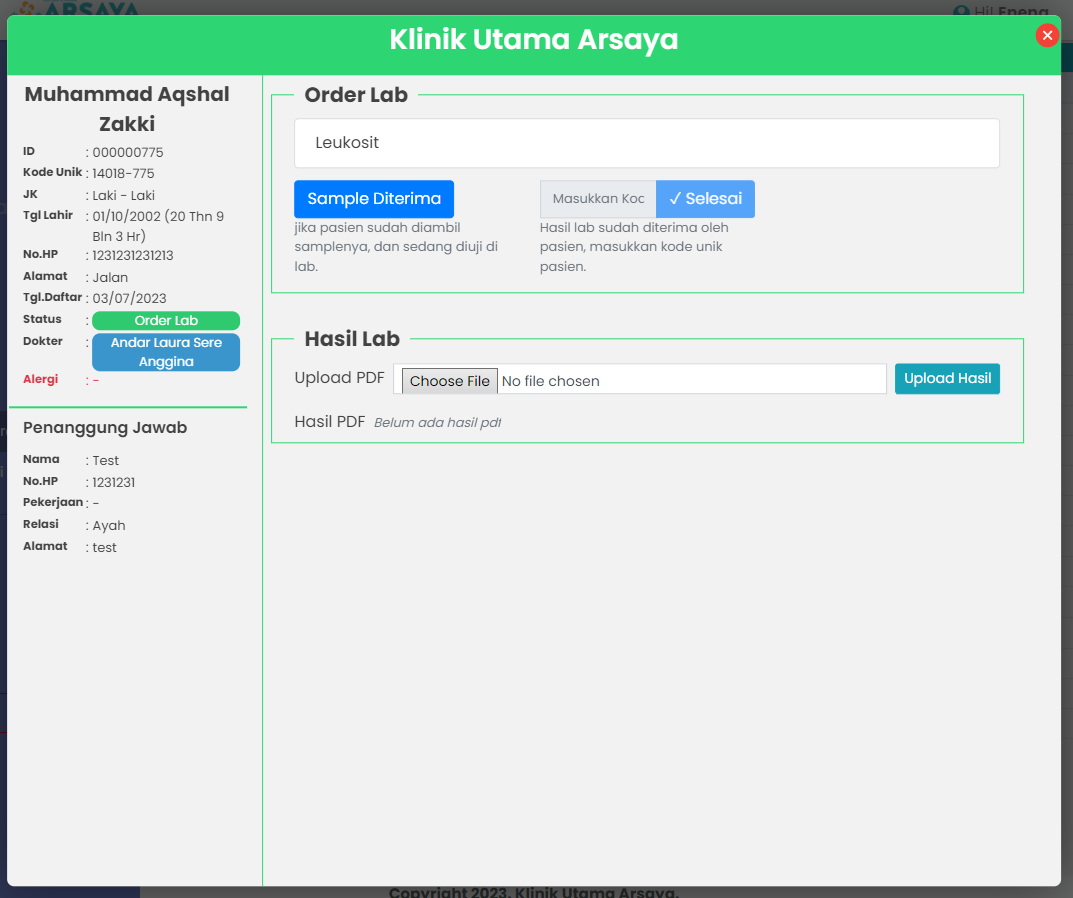Click the user profile icon beside Hi! greeting

click(962, 12)
